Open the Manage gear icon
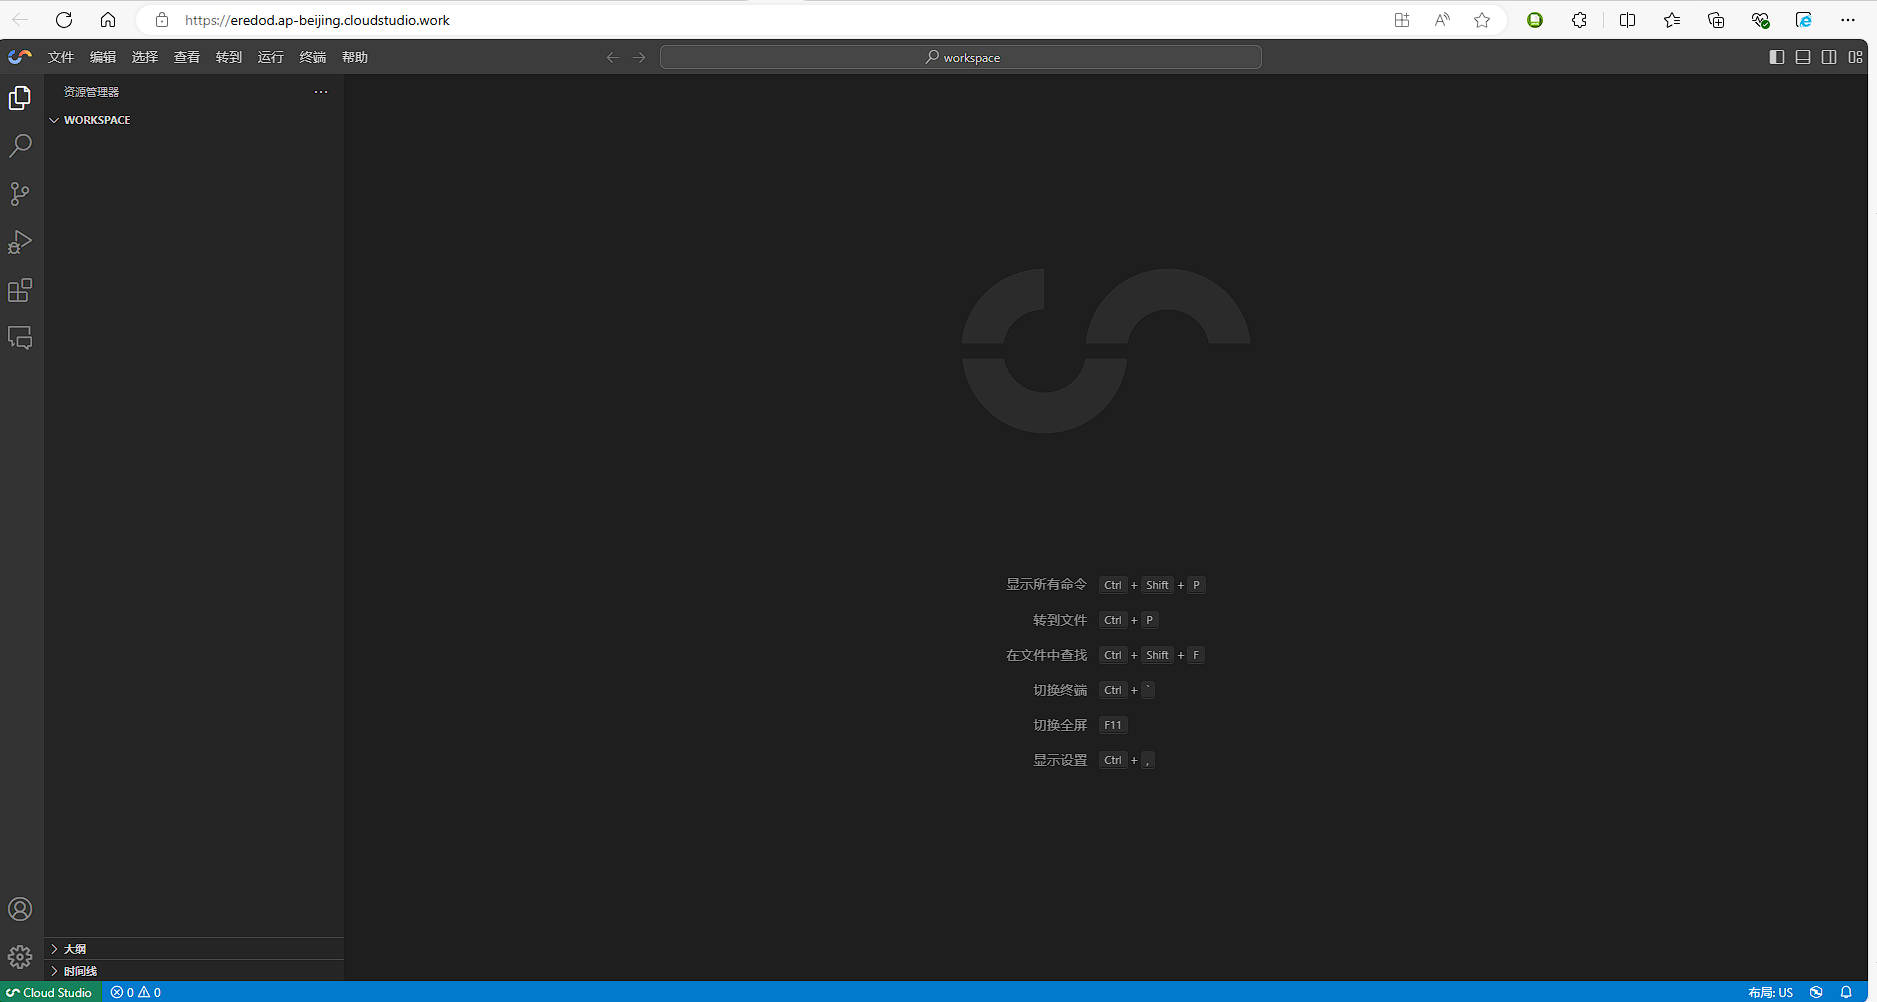Screen dimensions: 1877x1002 click(20, 957)
